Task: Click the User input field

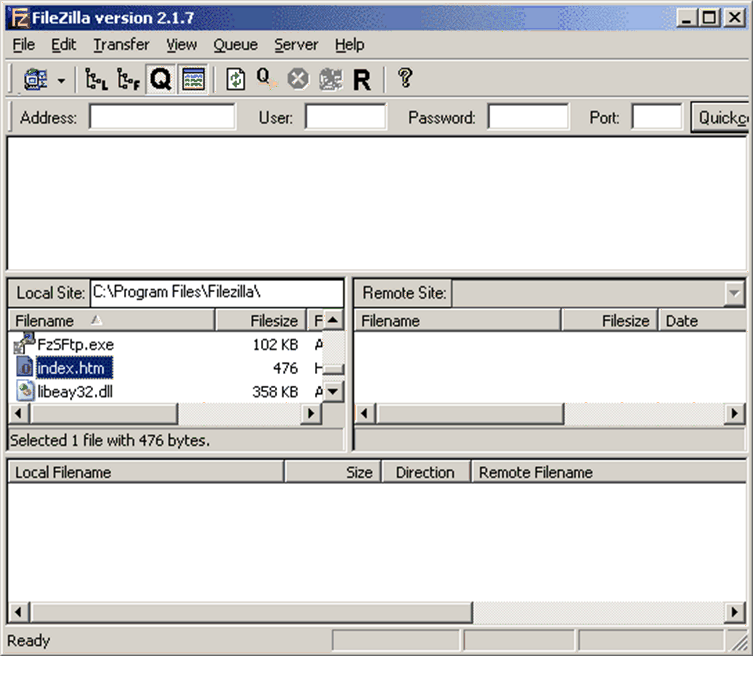Action: pyautogui.click(x=345, y=117)
